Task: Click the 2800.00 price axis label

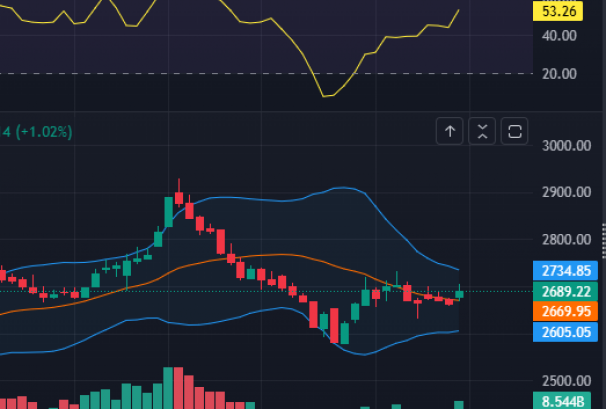Action: point(567,240)
